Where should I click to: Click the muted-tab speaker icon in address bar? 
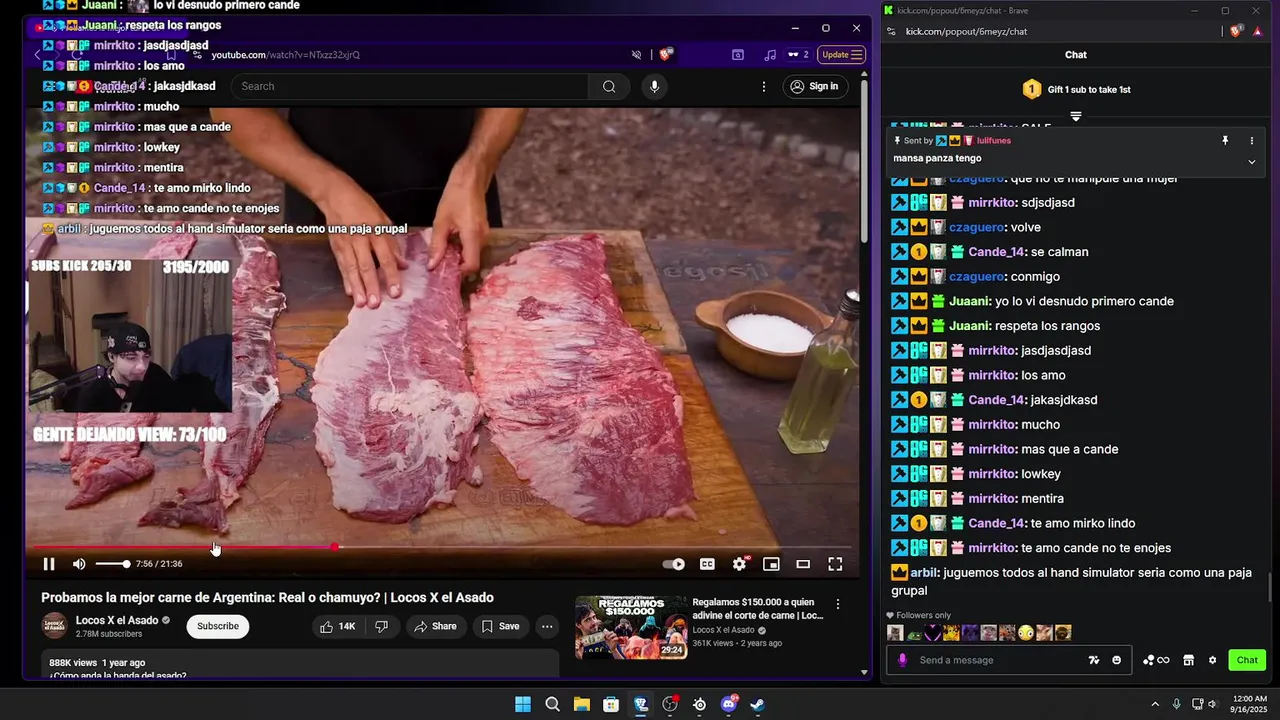(x=636, y=55)
